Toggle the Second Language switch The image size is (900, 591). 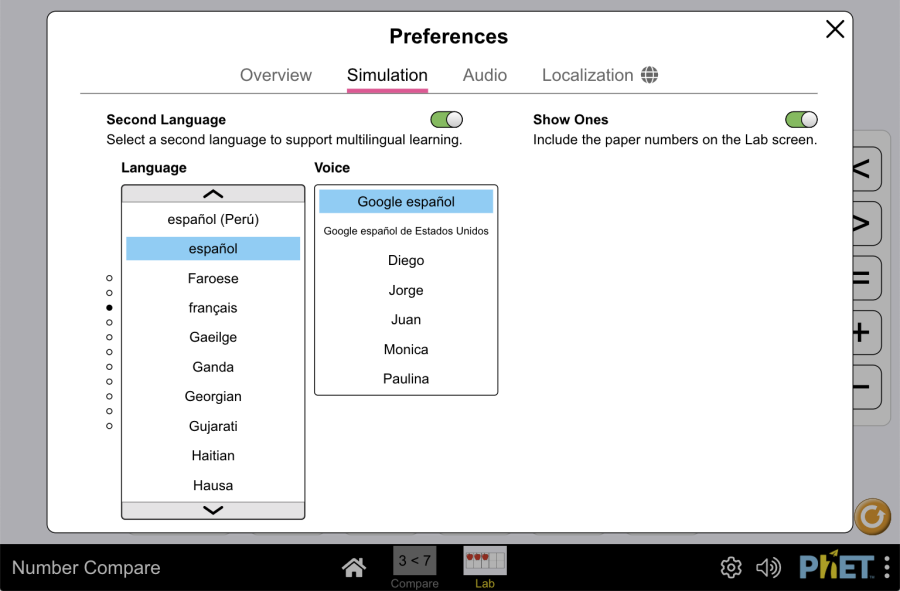(x=446, y=120)
